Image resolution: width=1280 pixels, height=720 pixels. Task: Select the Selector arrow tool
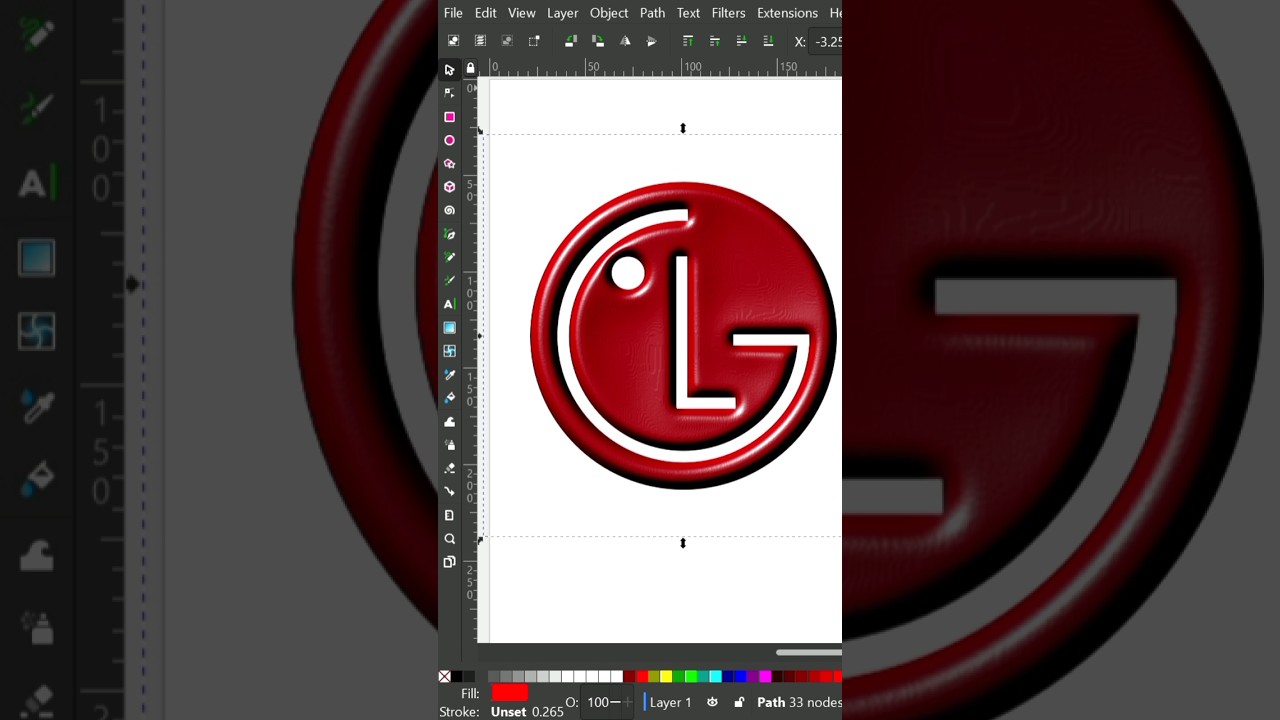(449, 70)
